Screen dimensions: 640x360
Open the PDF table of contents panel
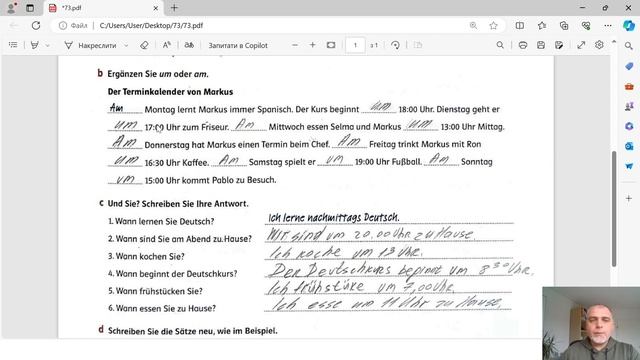(13, 45)
